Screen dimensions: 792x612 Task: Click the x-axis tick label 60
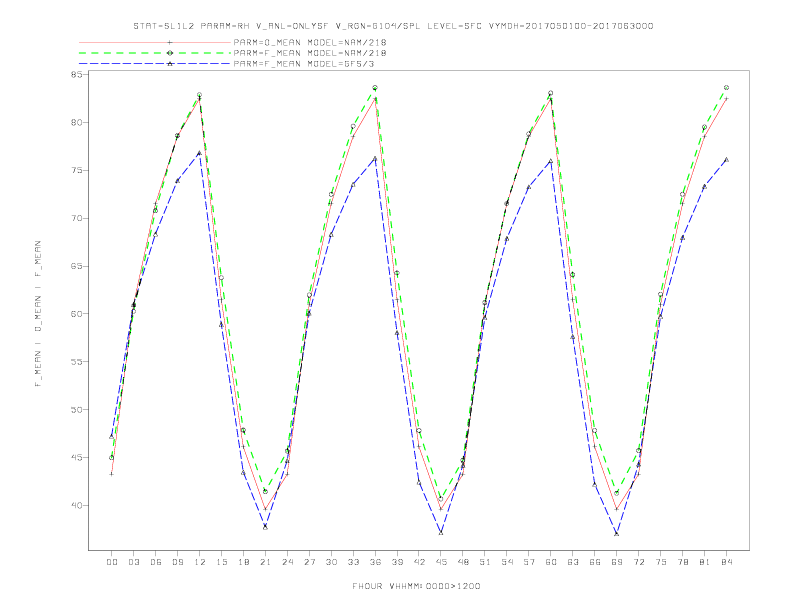click(x=551, y=562)
